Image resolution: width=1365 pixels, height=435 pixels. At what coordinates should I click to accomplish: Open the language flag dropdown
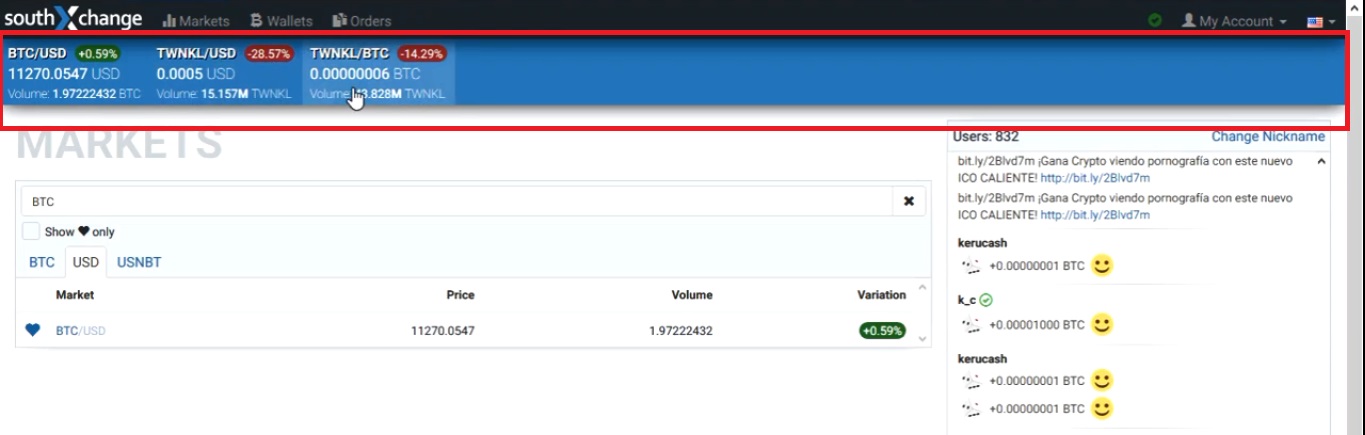1321,21
